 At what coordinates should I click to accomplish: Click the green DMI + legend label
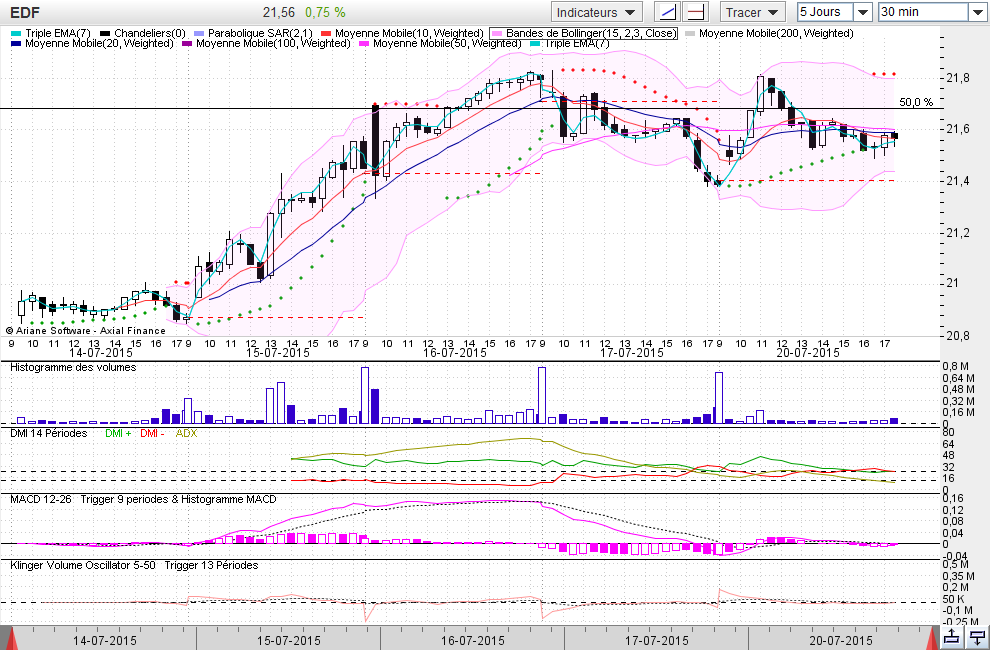coord(118,433)
